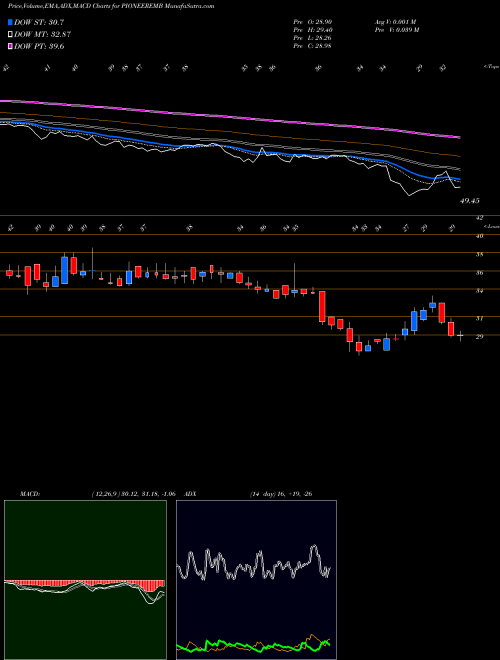The width and height of the screenshot is (500, 660).
Task: Click the 'Pre H: 29.40' high value
Action: (313, 30)
